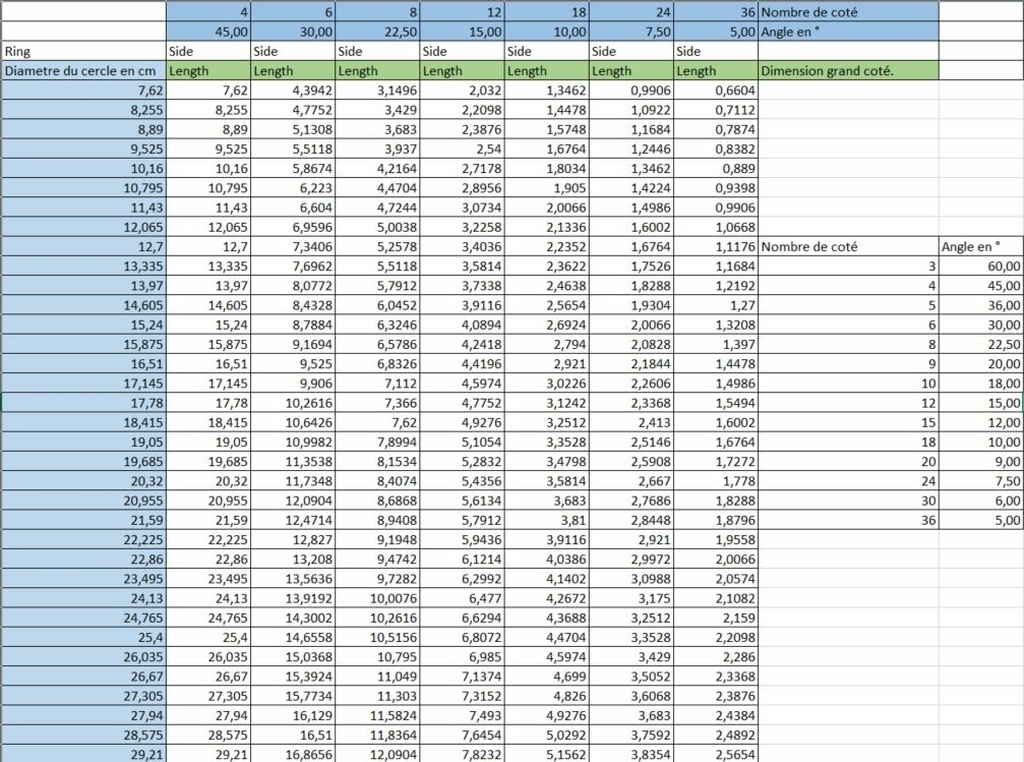
Task: Select the cell with value 12,4714
Action: [x=293, y=520]
